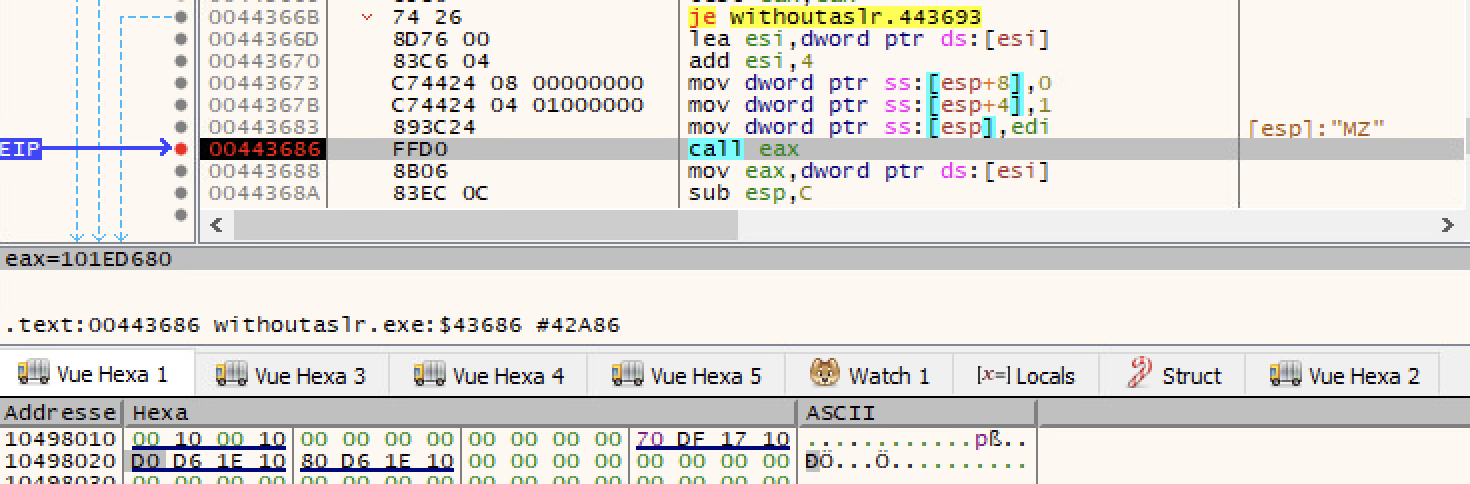Click the opcode bytes FFD0
Image resolution: width=1470 pixels, height=484 pixels.
[421, 149]
